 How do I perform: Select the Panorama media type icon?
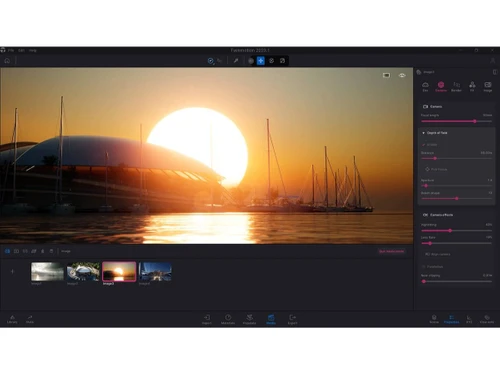[16, 251]
